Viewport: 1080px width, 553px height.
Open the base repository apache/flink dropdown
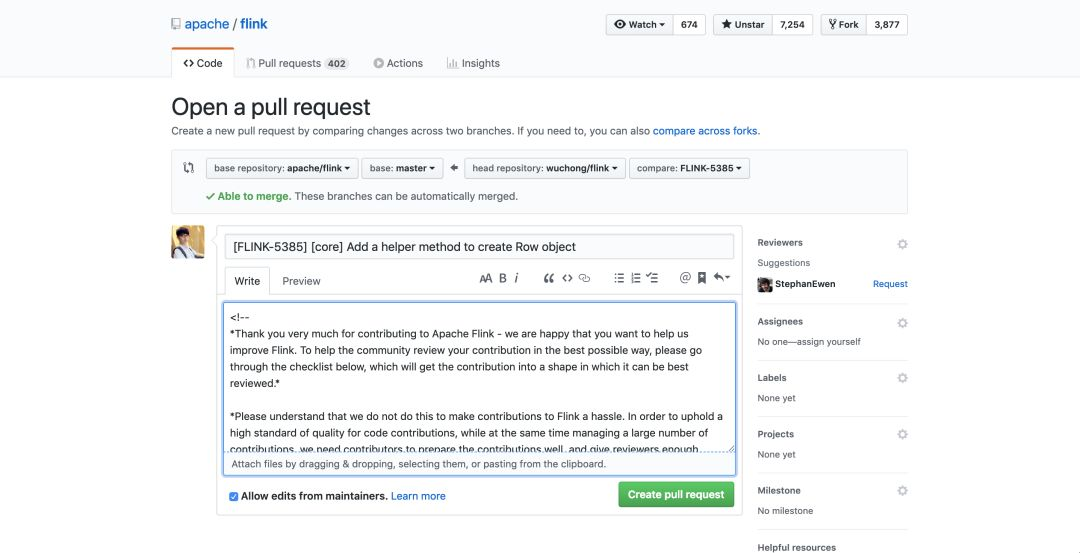point(282,169)
